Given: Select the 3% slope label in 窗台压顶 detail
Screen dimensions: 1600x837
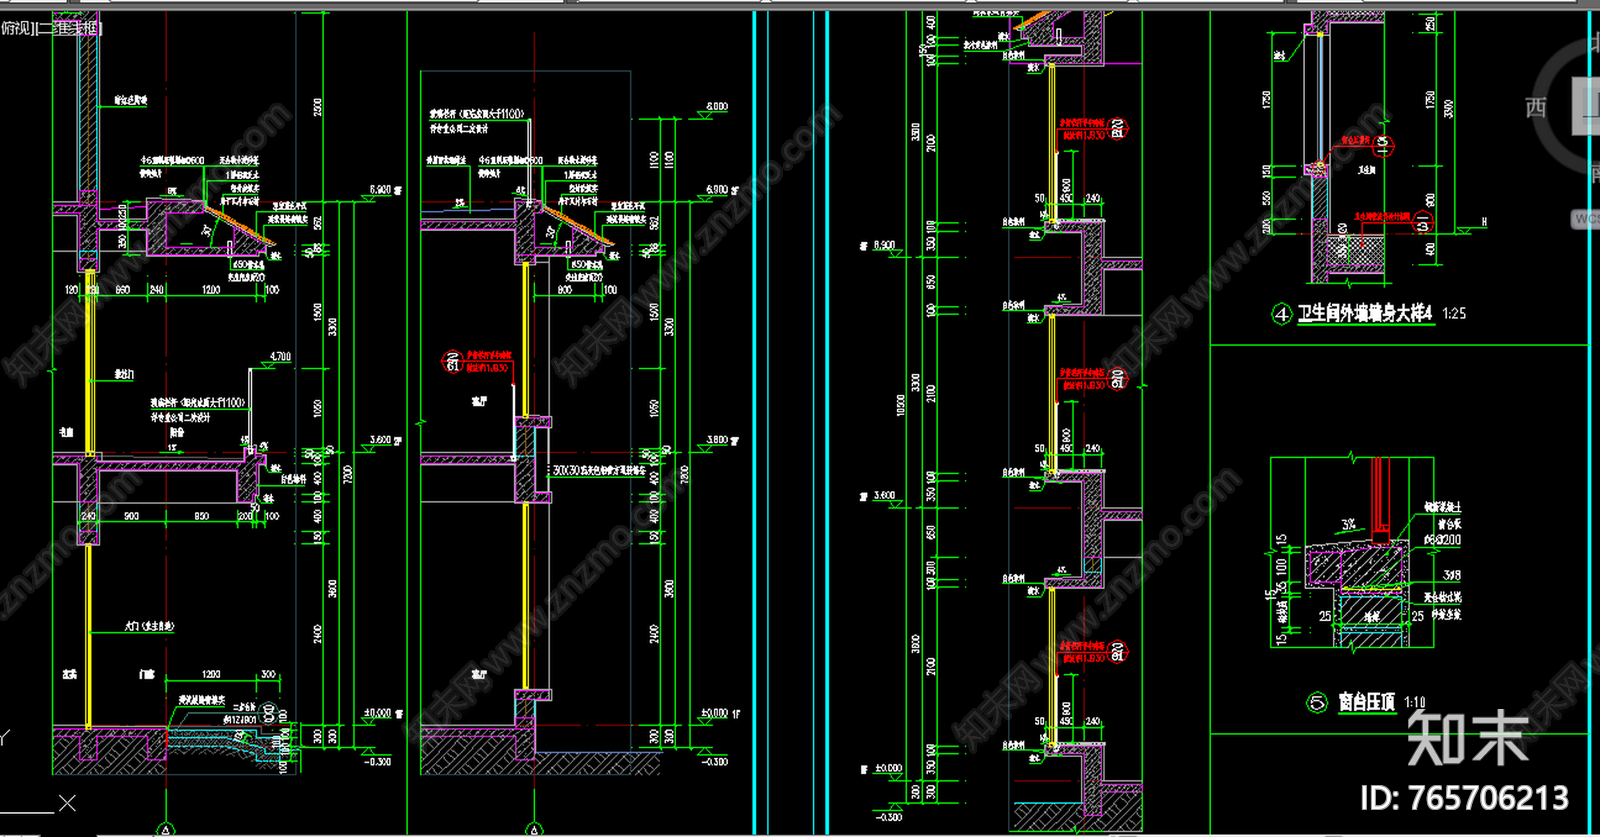Looking at the screenshot, I should pos(1349,524).
